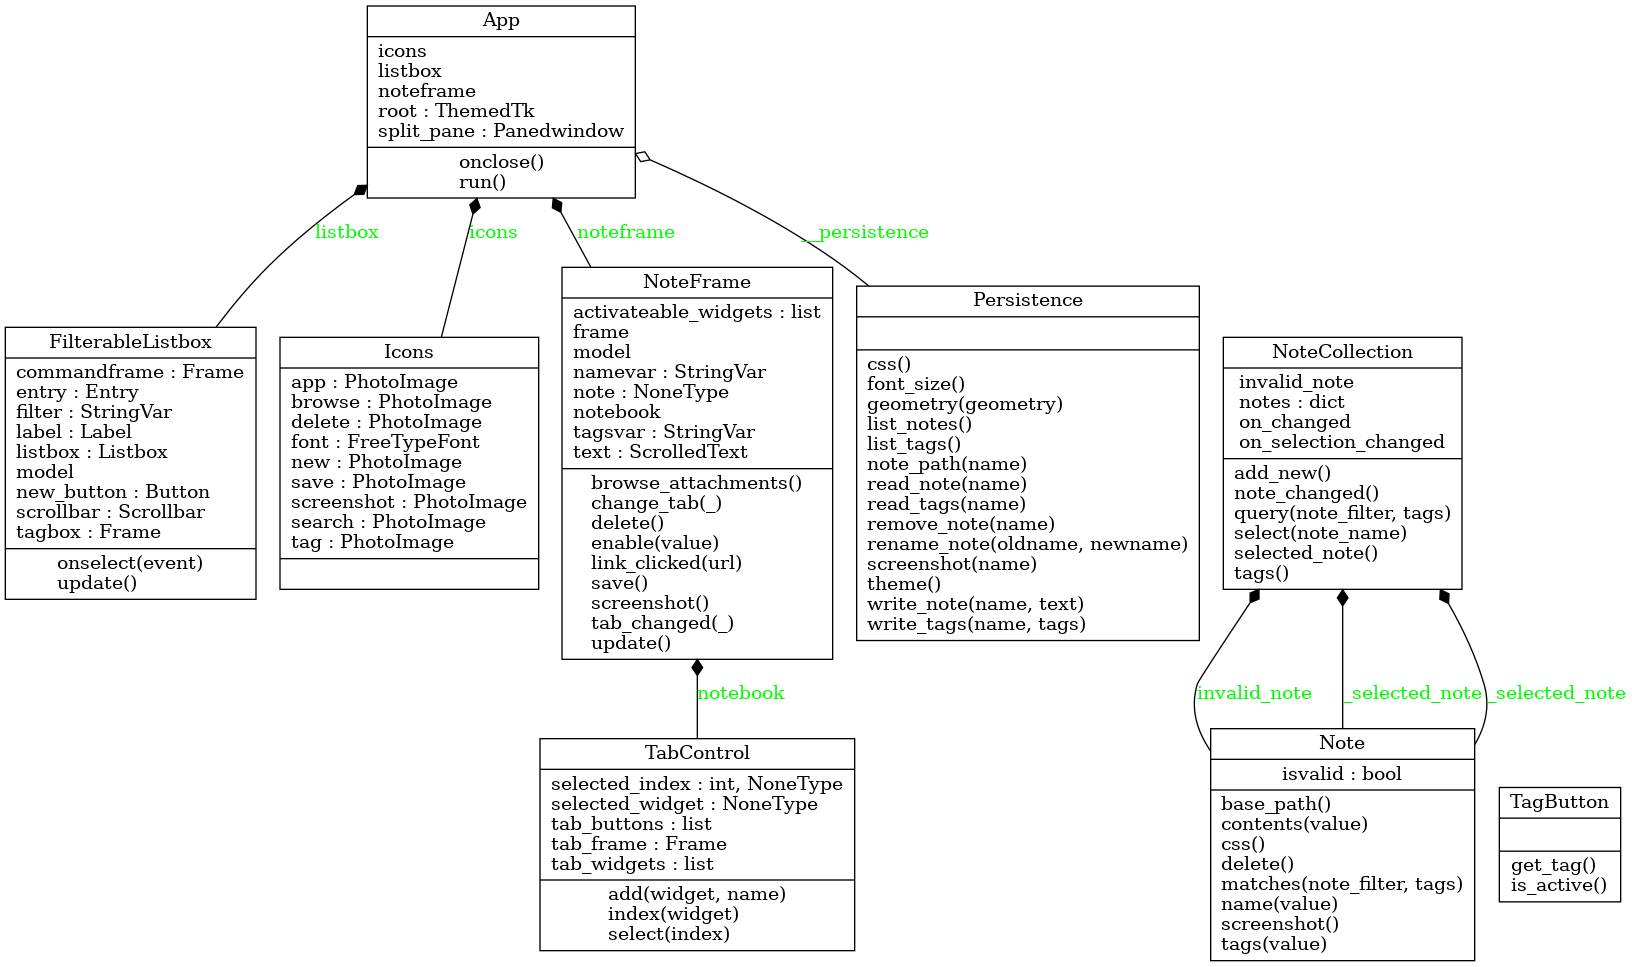This screenshot has width=1632, height=967.
Task: Select 'notes : dict' attribute
Action: coord(1292,402)
